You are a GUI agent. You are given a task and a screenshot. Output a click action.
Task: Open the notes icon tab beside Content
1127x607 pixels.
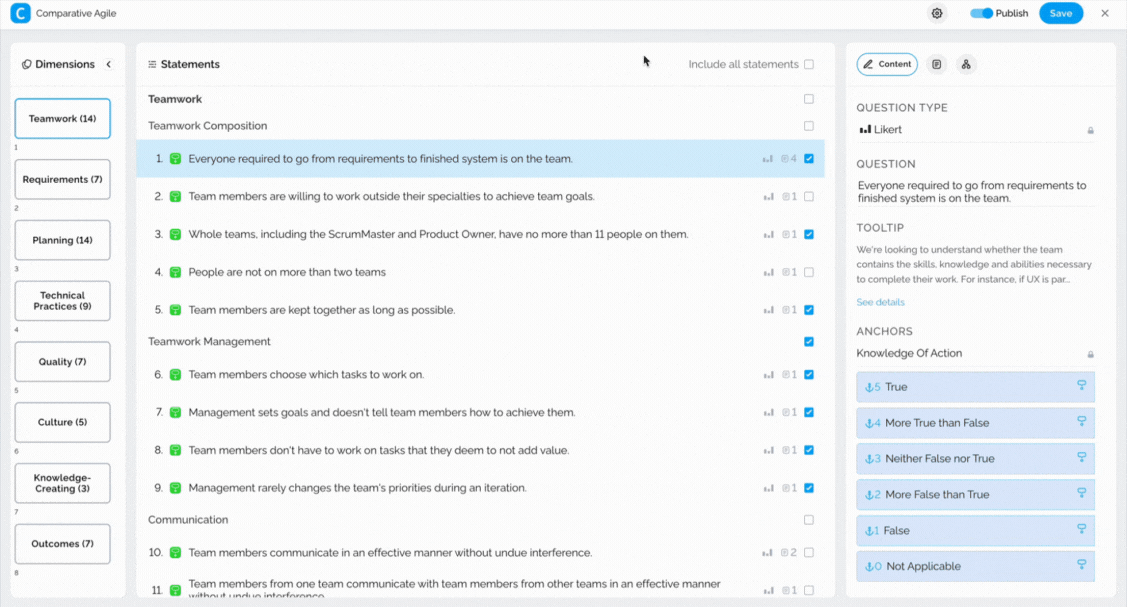click(936, 64)
